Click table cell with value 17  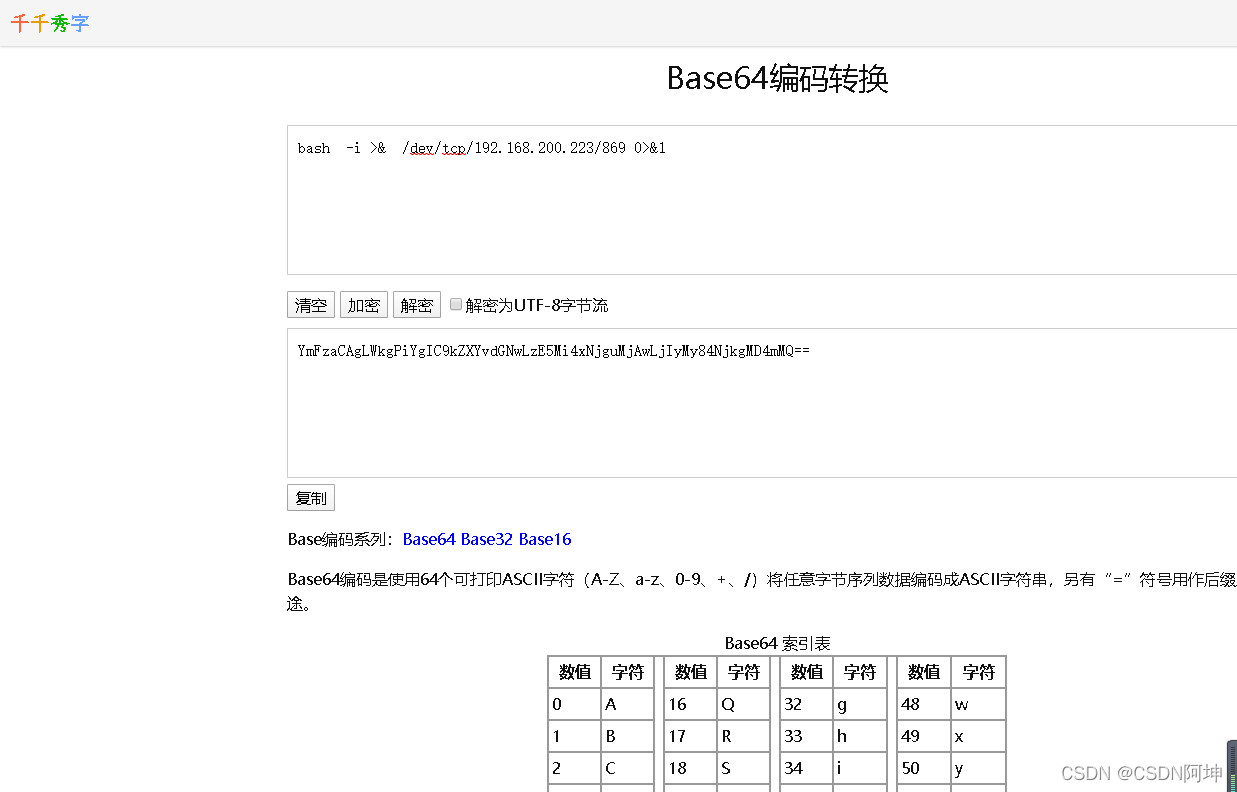point(690,736)
